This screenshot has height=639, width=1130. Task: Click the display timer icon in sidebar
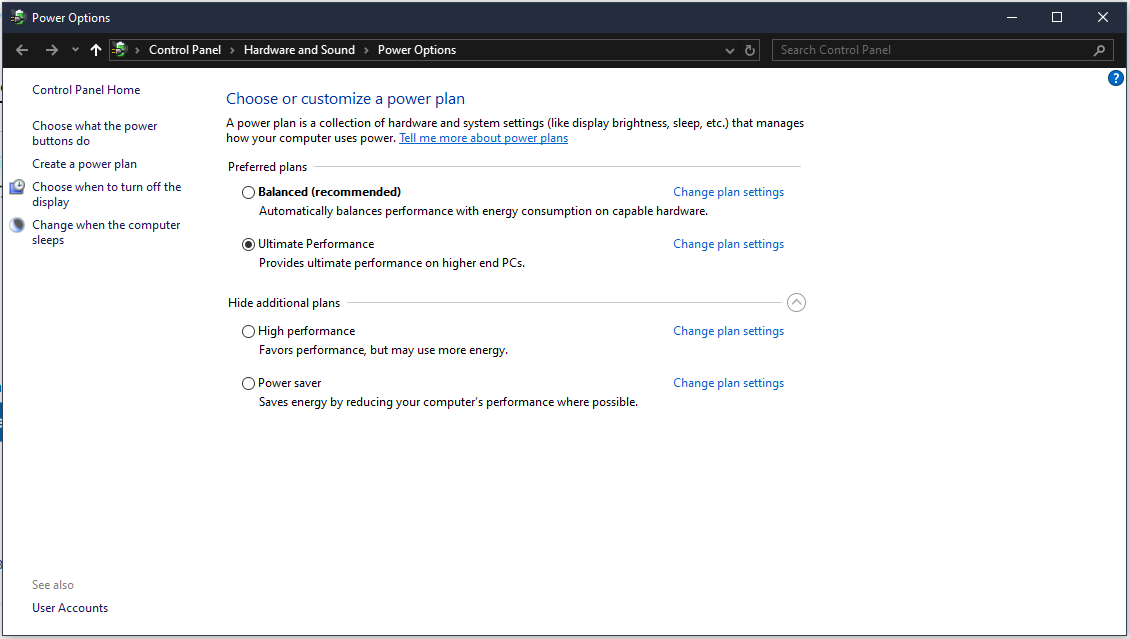[x=17, y=187]
